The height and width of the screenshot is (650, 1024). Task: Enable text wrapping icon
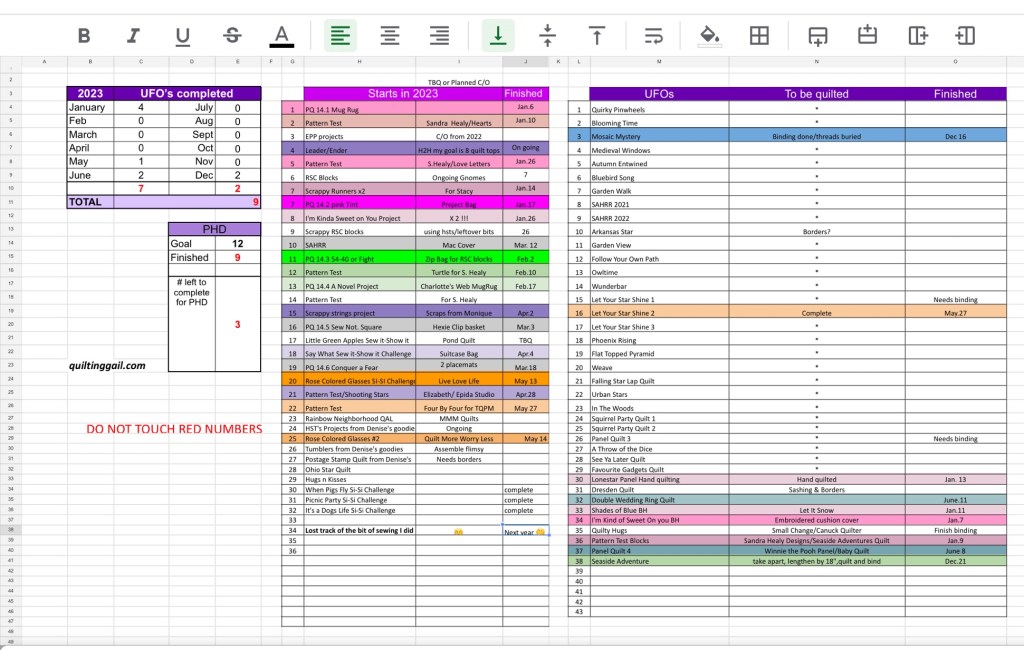654,36
